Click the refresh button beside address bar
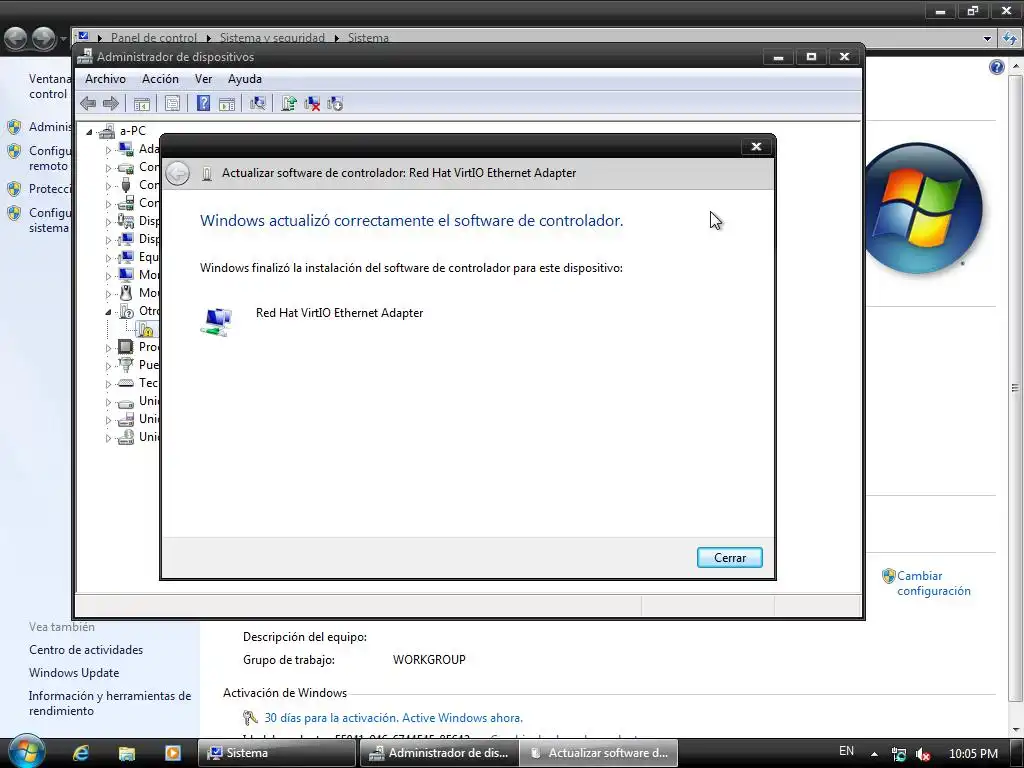This screenshot has height=768, width=1024. [x=1010, y=39]
